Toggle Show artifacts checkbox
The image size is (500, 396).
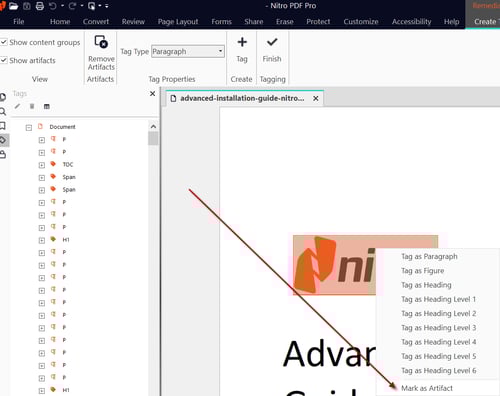coord(4,60)
